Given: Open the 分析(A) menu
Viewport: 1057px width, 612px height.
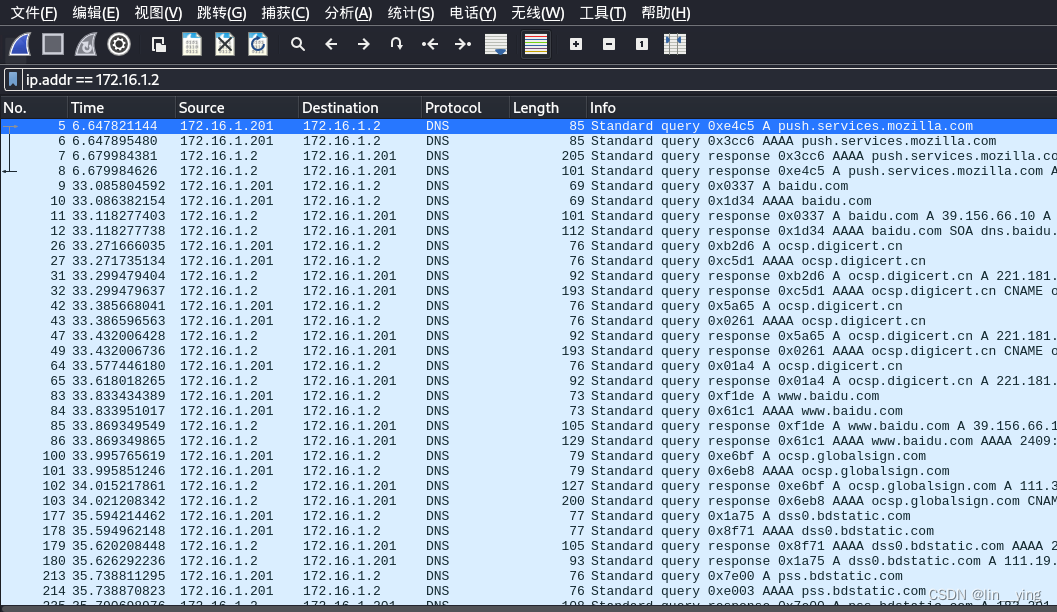Looking at the screenshot, I should point(348,13).
